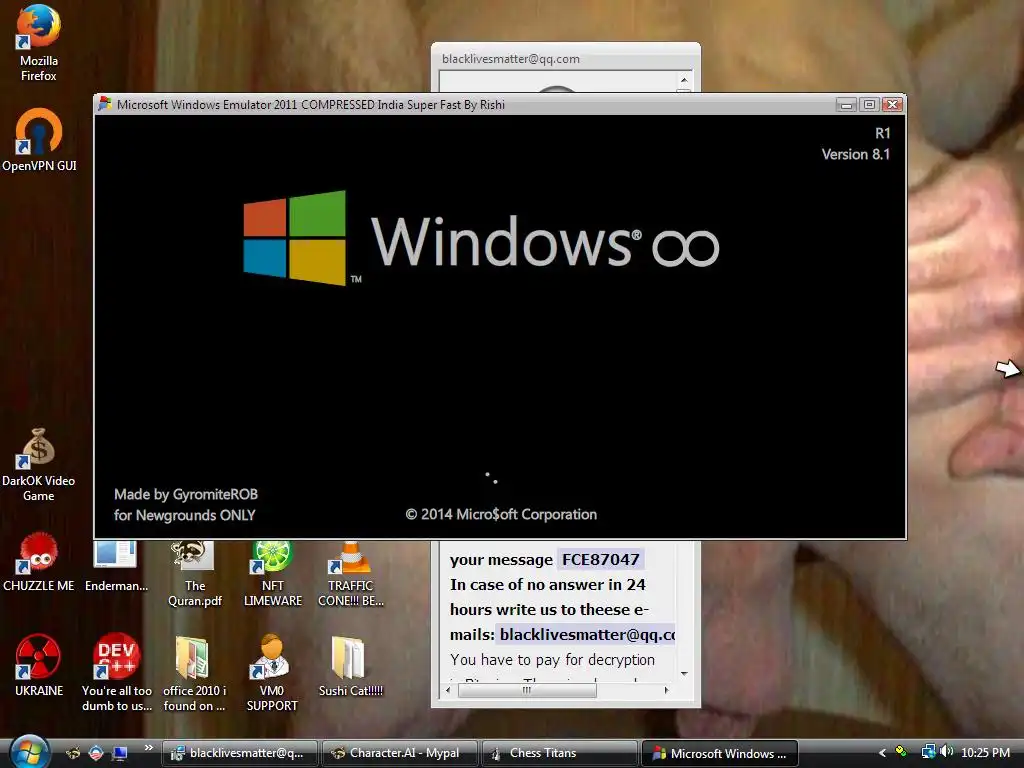Viewport: 1024px width, 768px height.
Task: Open The Quran.pdf desktop file
Action: point(194,573)
